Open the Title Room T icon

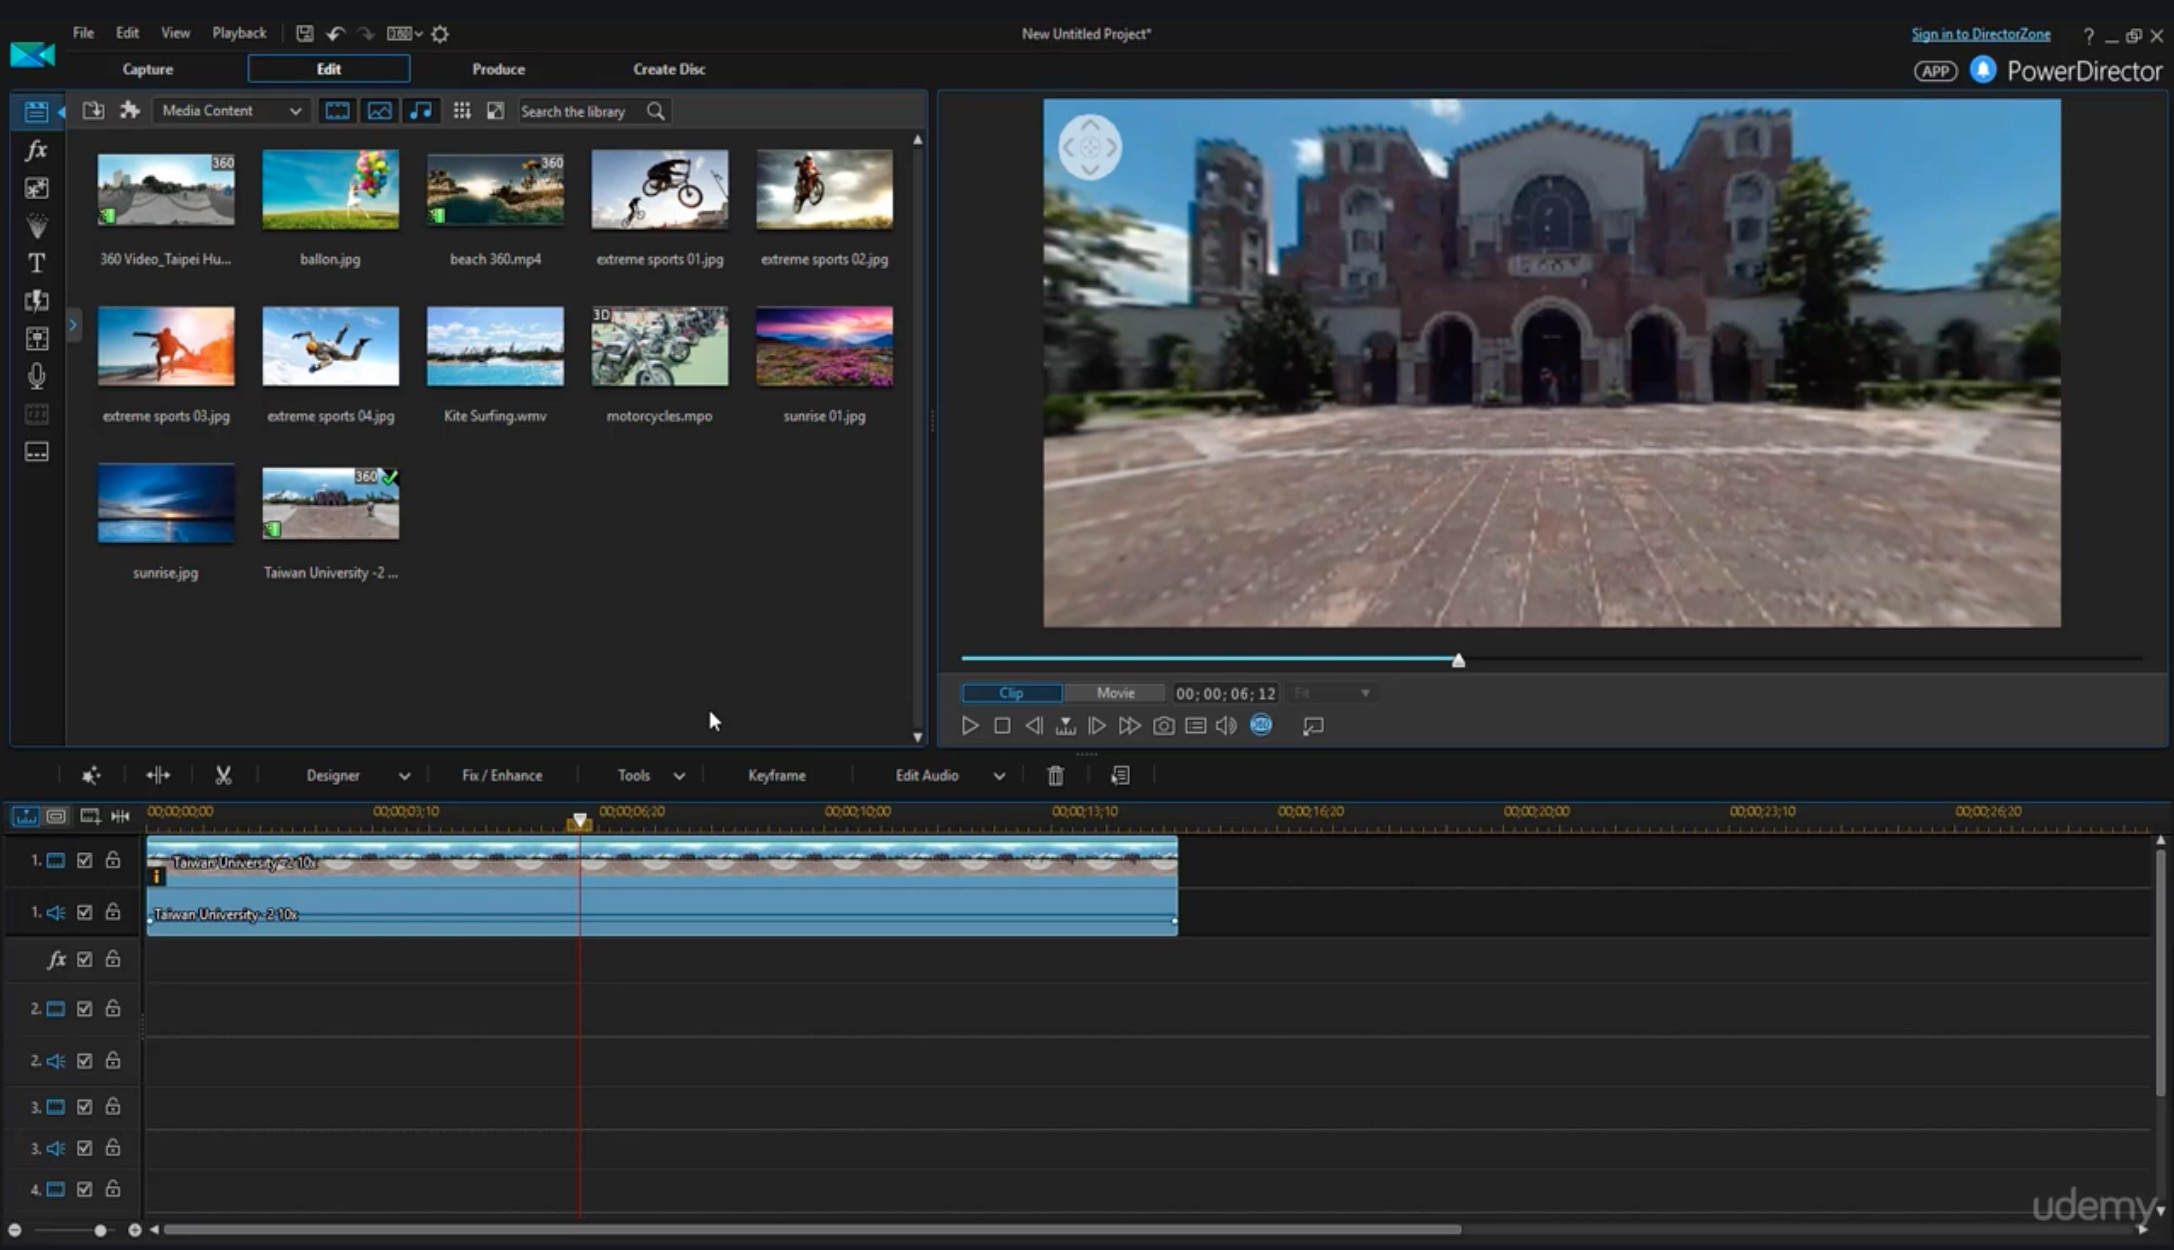(x=36, y=263)
